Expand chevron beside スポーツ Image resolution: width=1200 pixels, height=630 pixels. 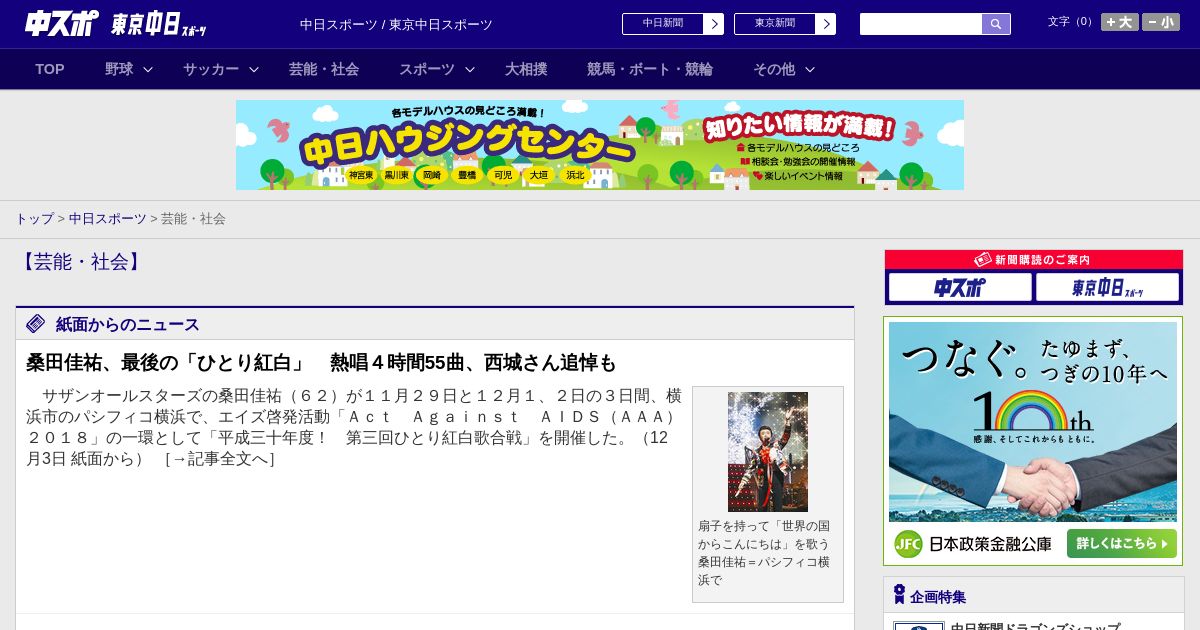coord(470,69)
